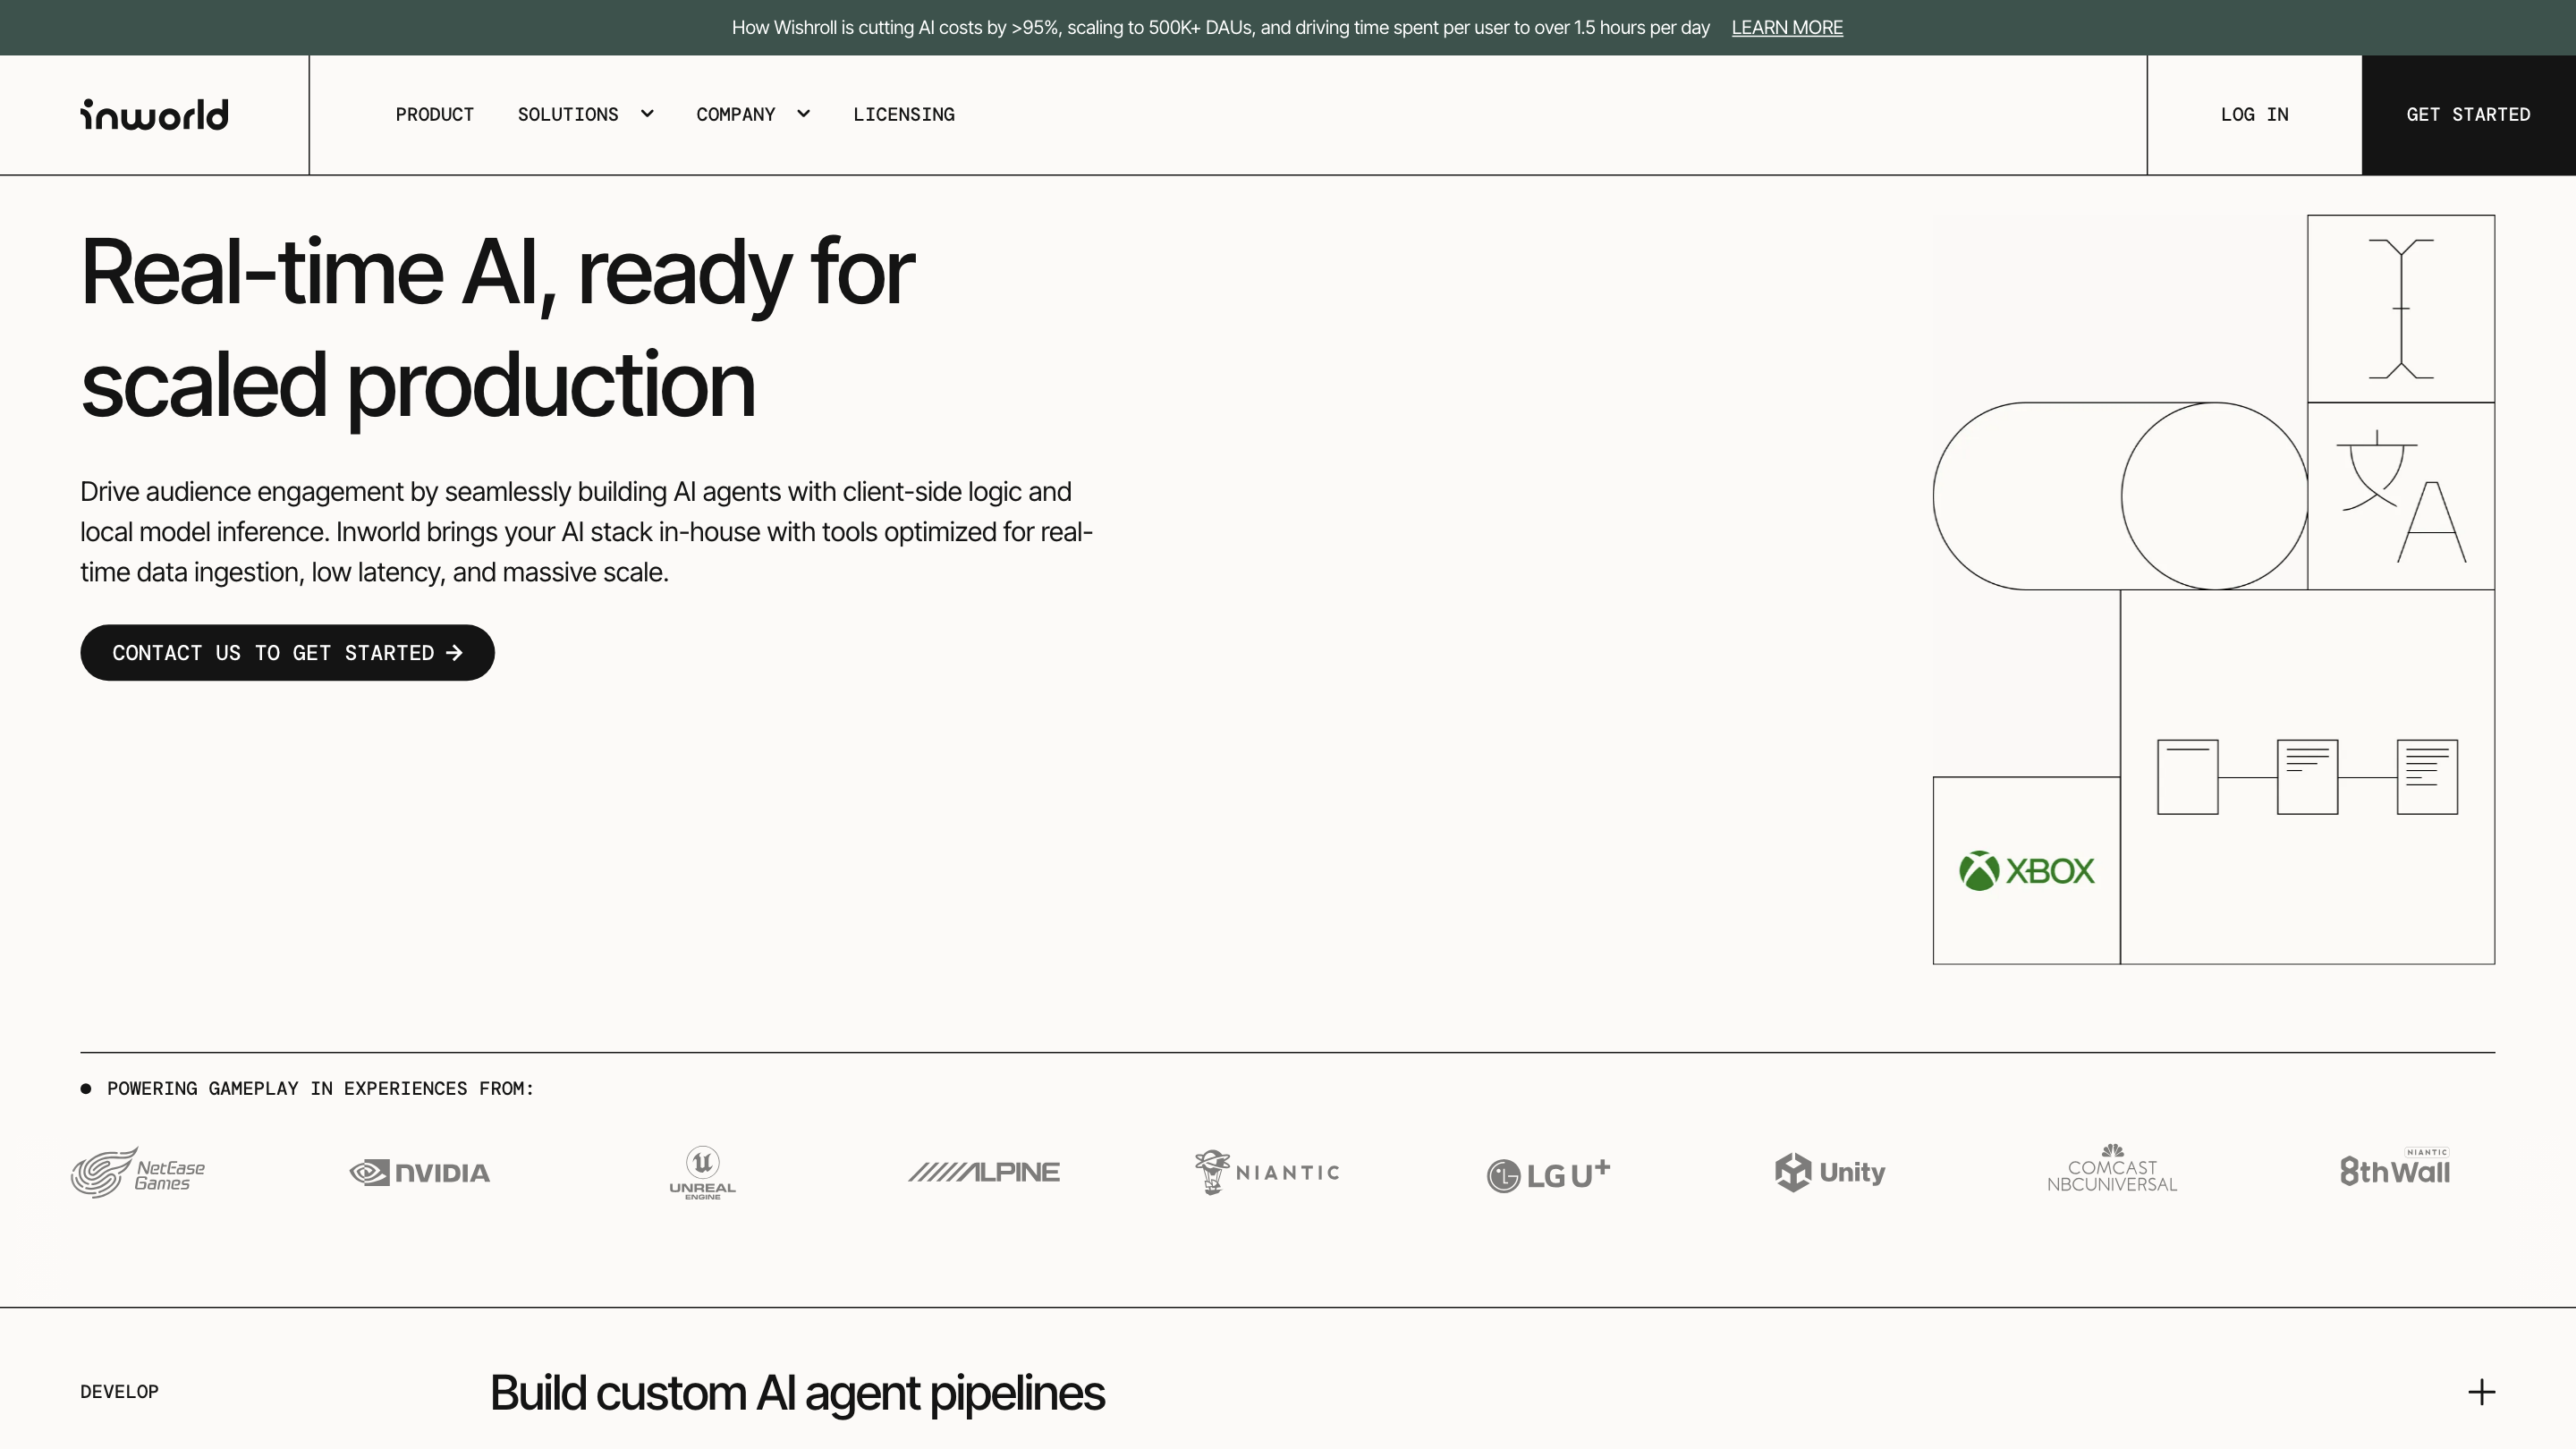
Task: Click the Unreal Engine logo
Action: 702,1172
